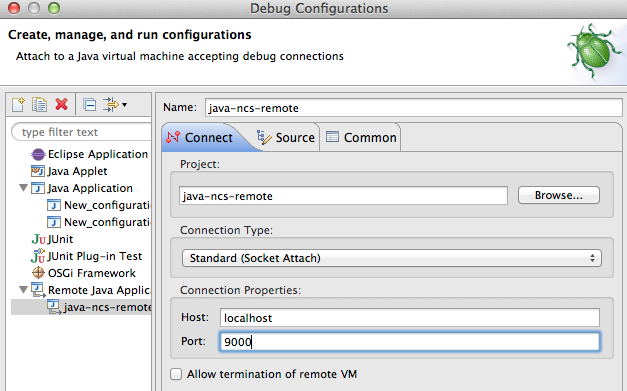Enable Allow termination of remote VM
The image size is (627, 391).
point(176,374)
